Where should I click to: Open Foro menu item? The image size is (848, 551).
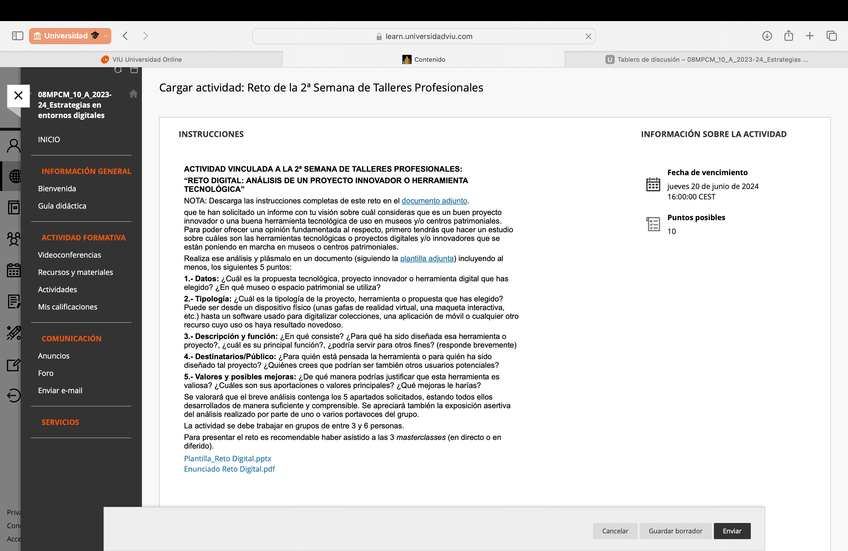pyautogui.click(x=45, y=373)
